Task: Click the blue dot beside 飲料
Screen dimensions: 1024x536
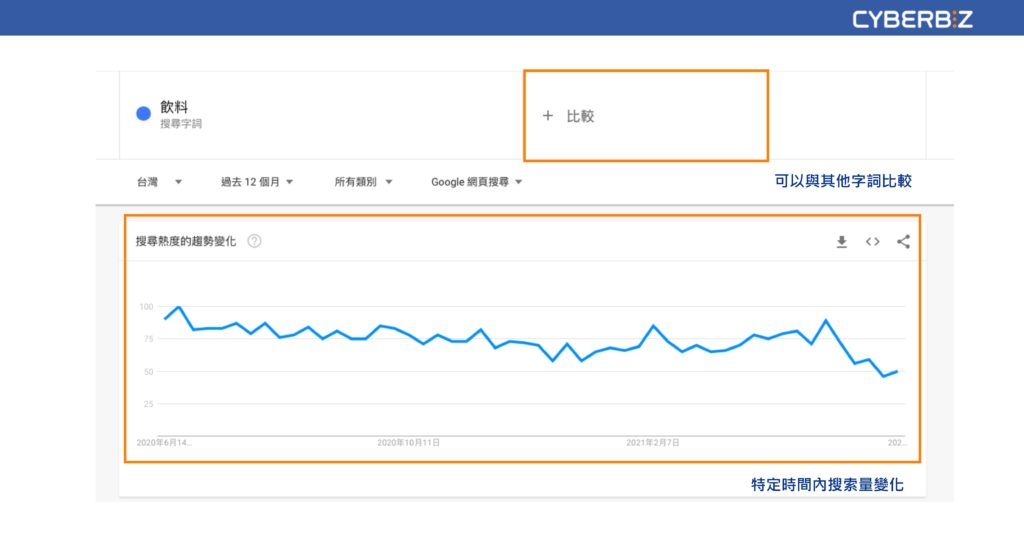Action: click(x=143, y=113)
